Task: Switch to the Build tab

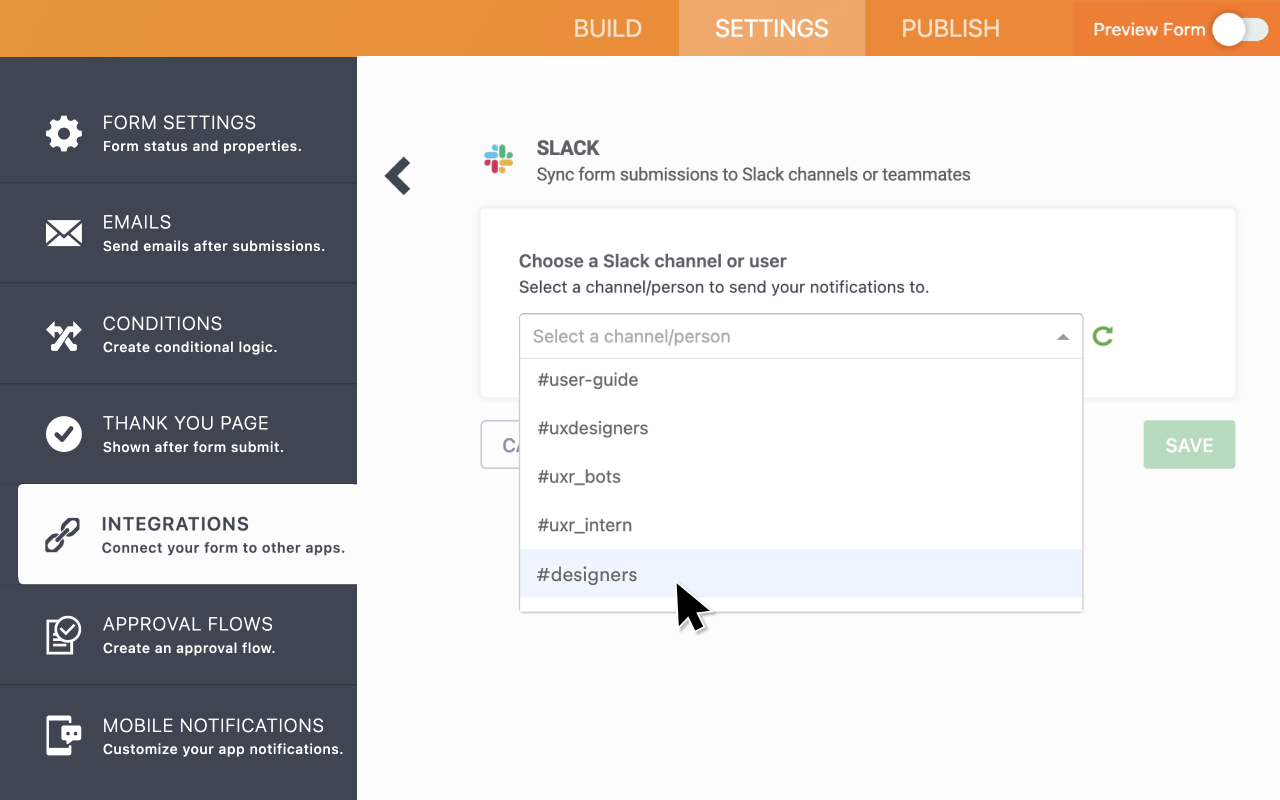Action: point(607,28)
